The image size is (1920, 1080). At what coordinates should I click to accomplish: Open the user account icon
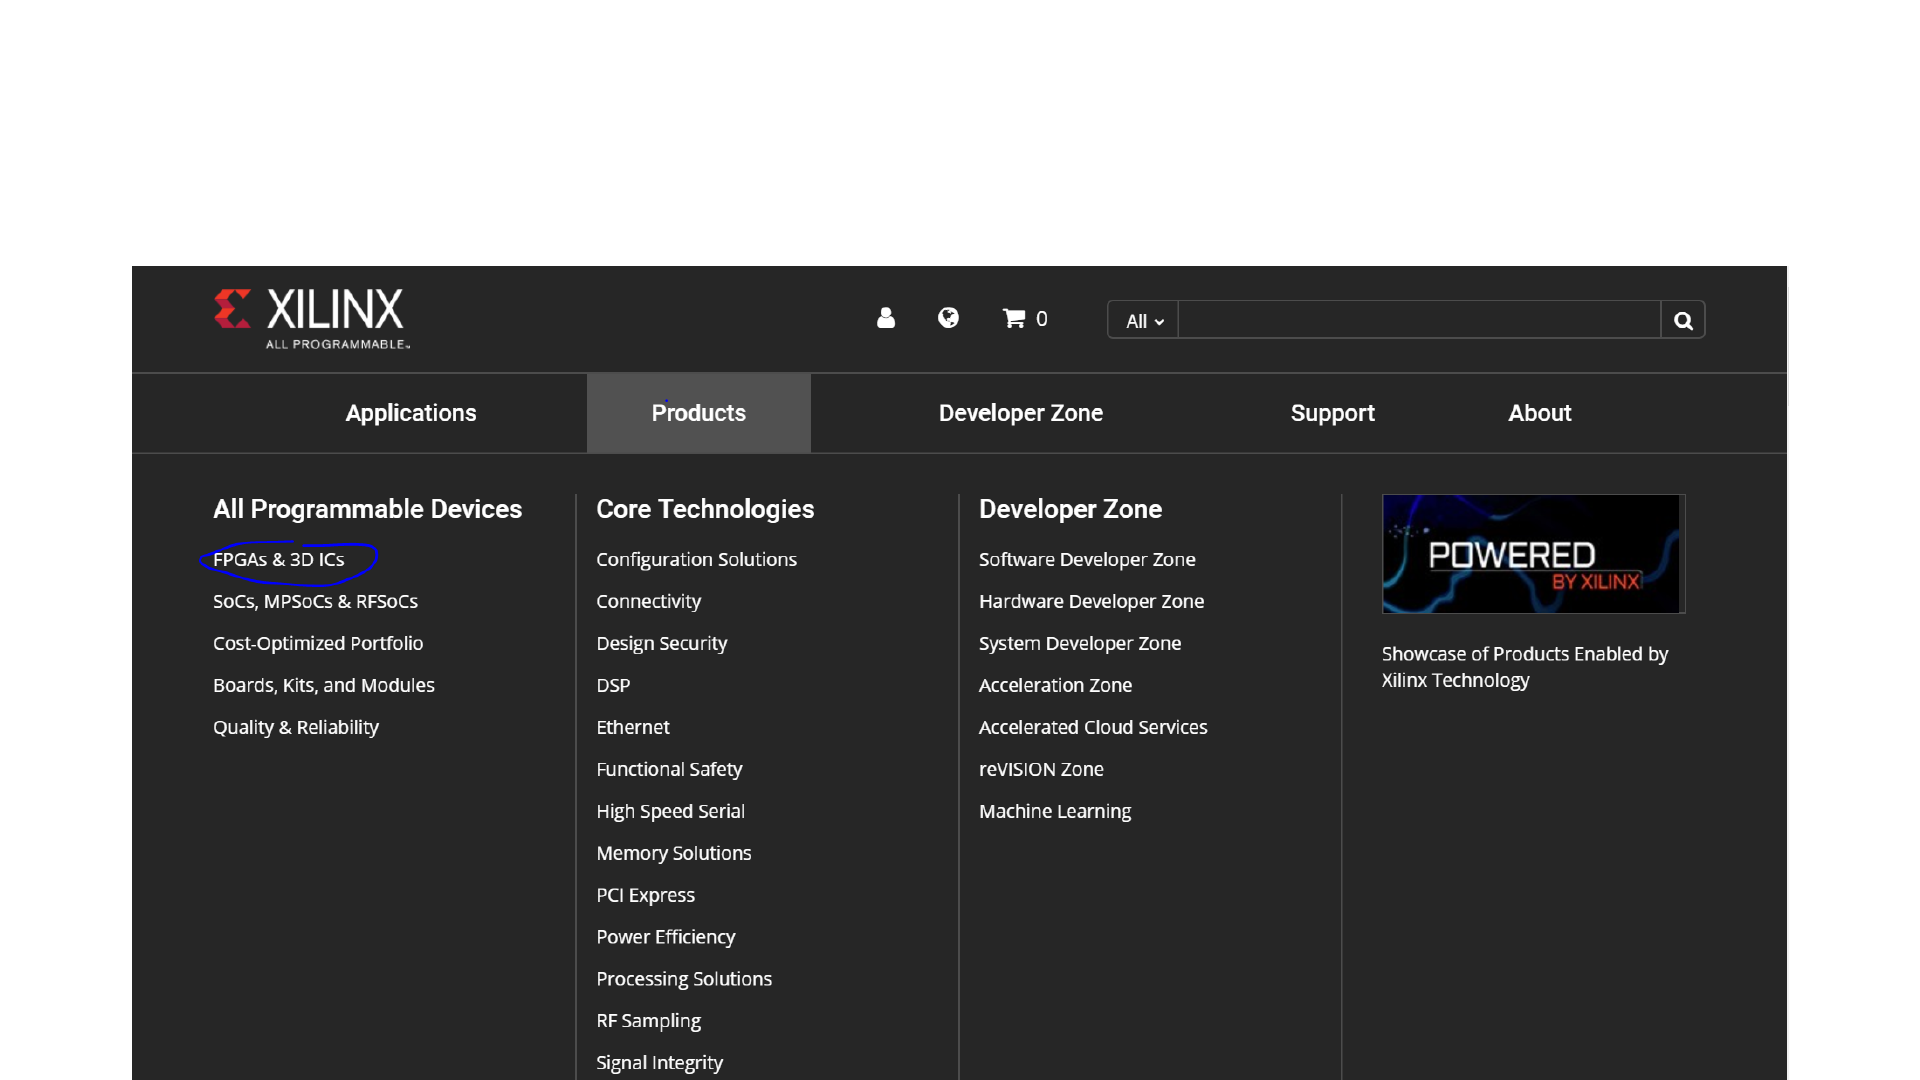point(885,318)
